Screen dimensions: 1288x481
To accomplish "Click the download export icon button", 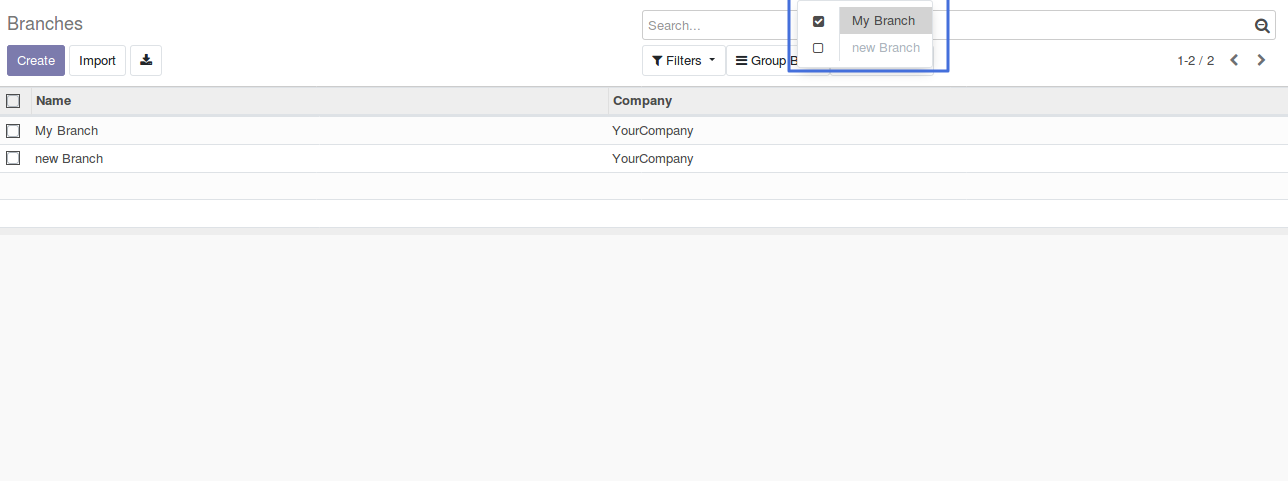I will [146, 60].
